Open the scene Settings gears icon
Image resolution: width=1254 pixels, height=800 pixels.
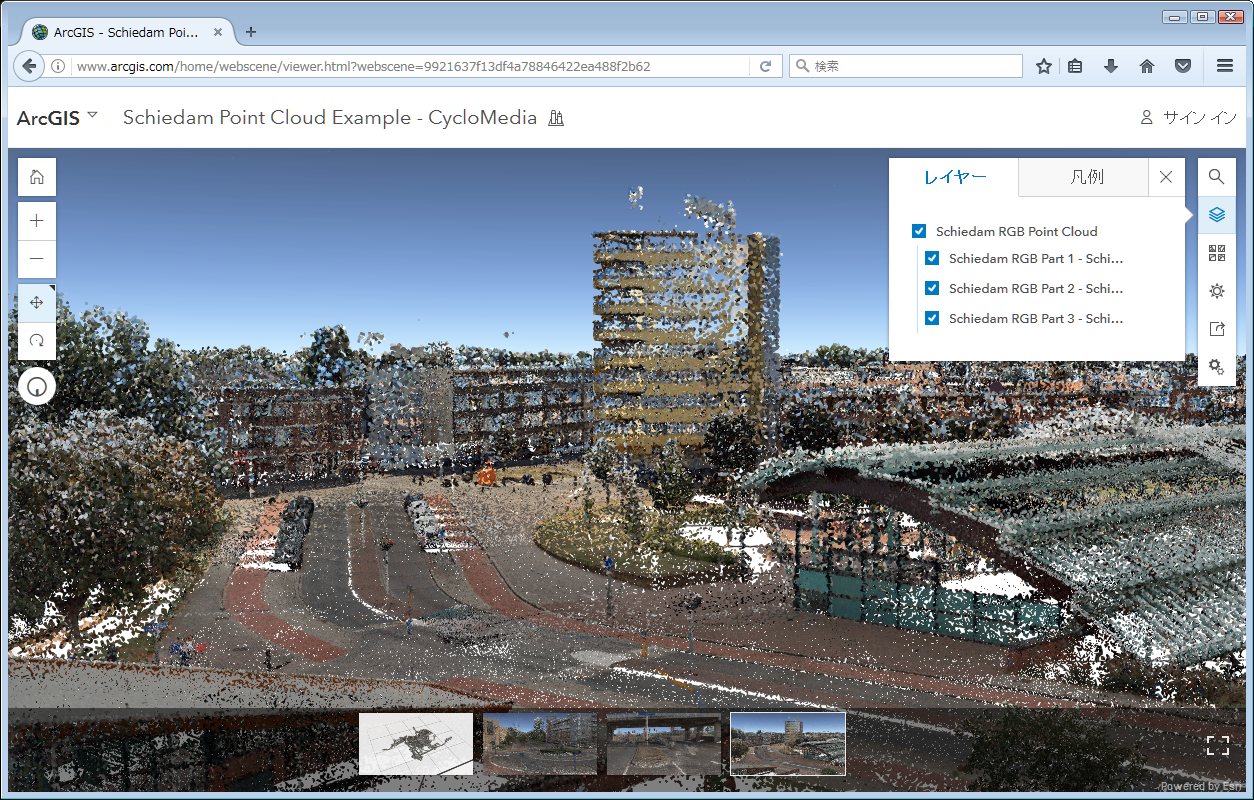pos(1217,367)
